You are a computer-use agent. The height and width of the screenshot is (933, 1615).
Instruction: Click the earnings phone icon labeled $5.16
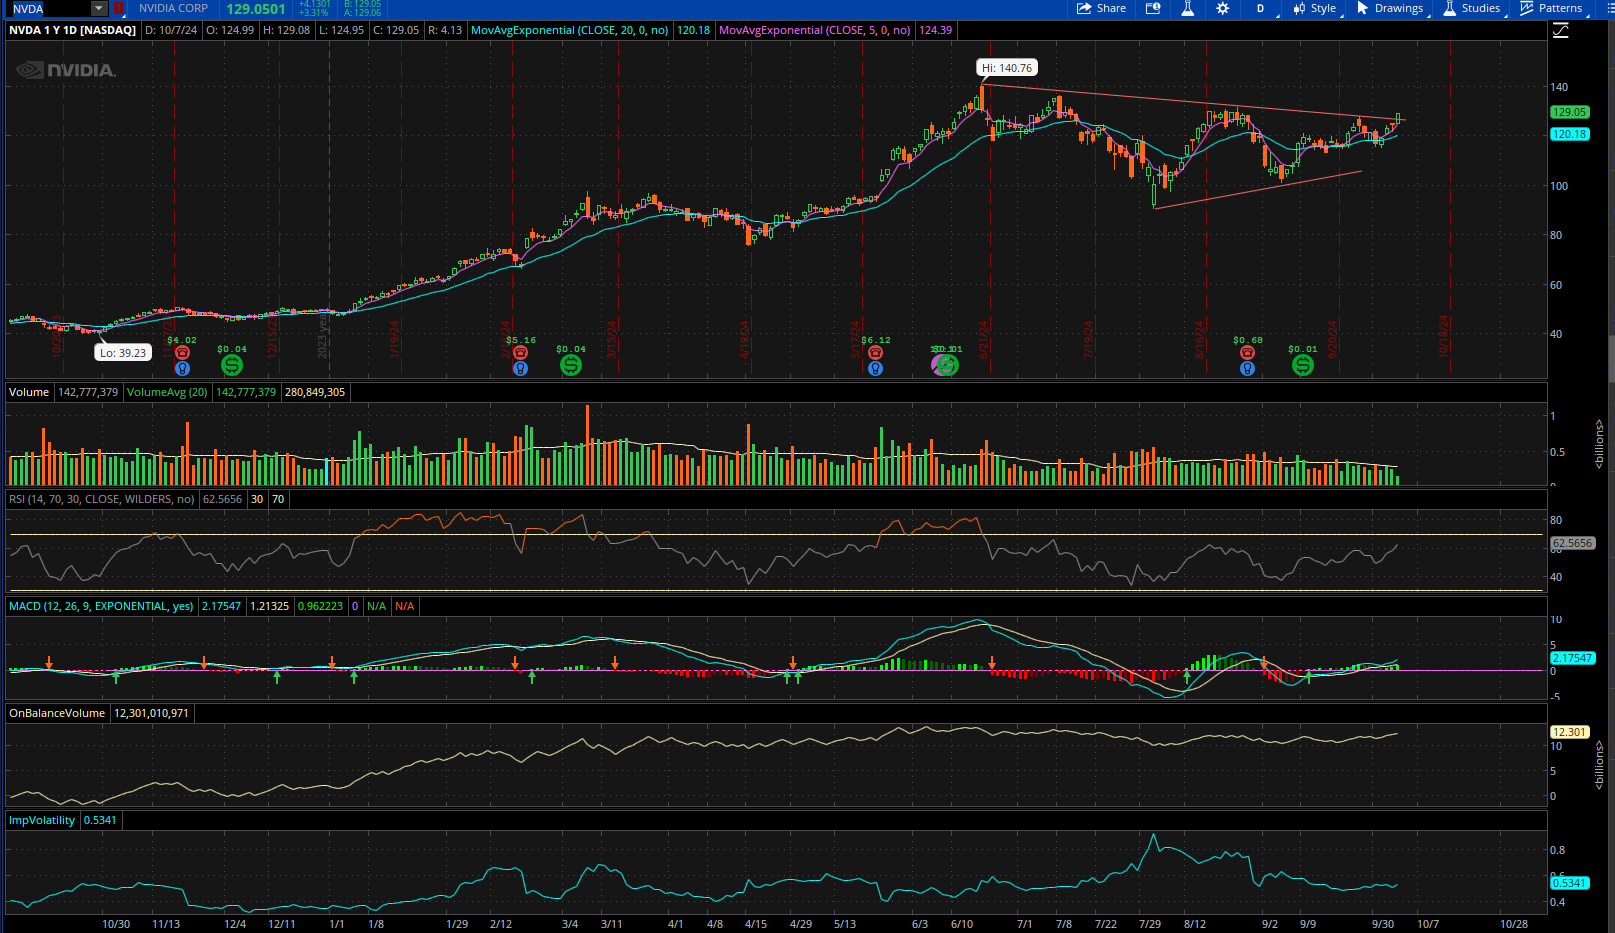520,352
